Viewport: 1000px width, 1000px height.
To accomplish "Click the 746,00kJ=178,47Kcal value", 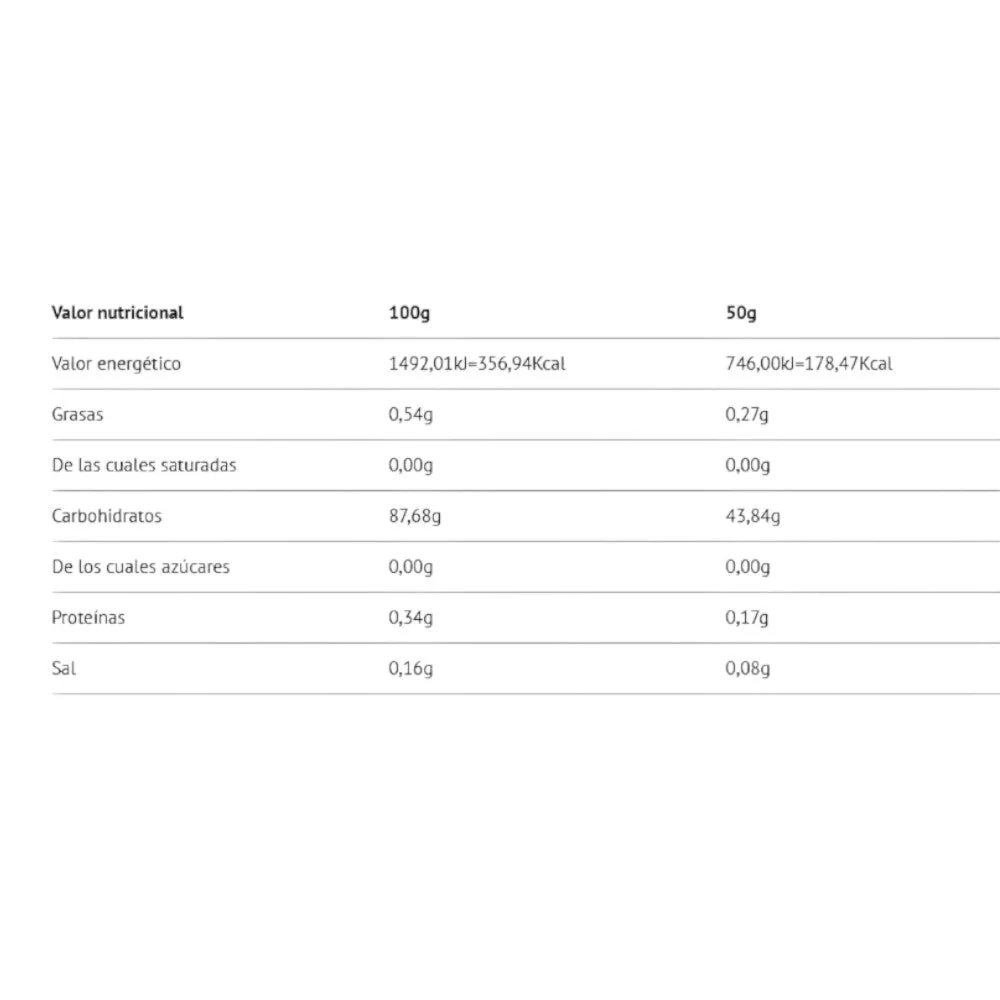I will click(x=809, y=364).
